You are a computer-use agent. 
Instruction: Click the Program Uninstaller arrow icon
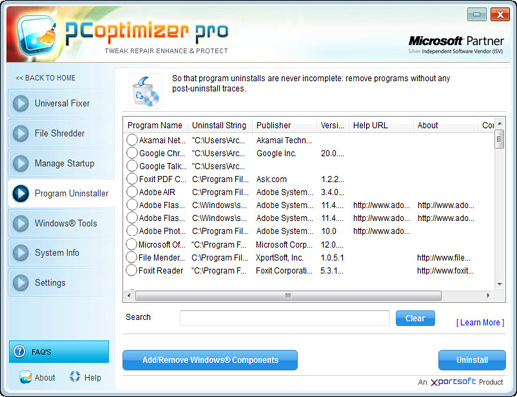click(21, 193)
